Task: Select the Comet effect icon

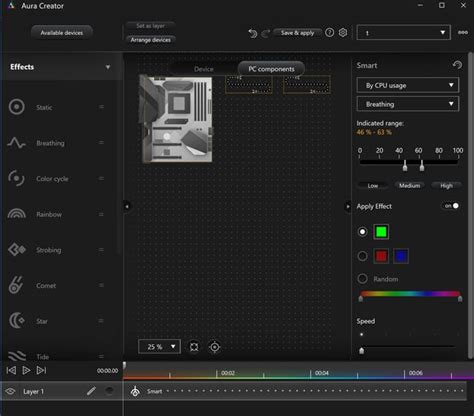Action: (x=16, y=285)
